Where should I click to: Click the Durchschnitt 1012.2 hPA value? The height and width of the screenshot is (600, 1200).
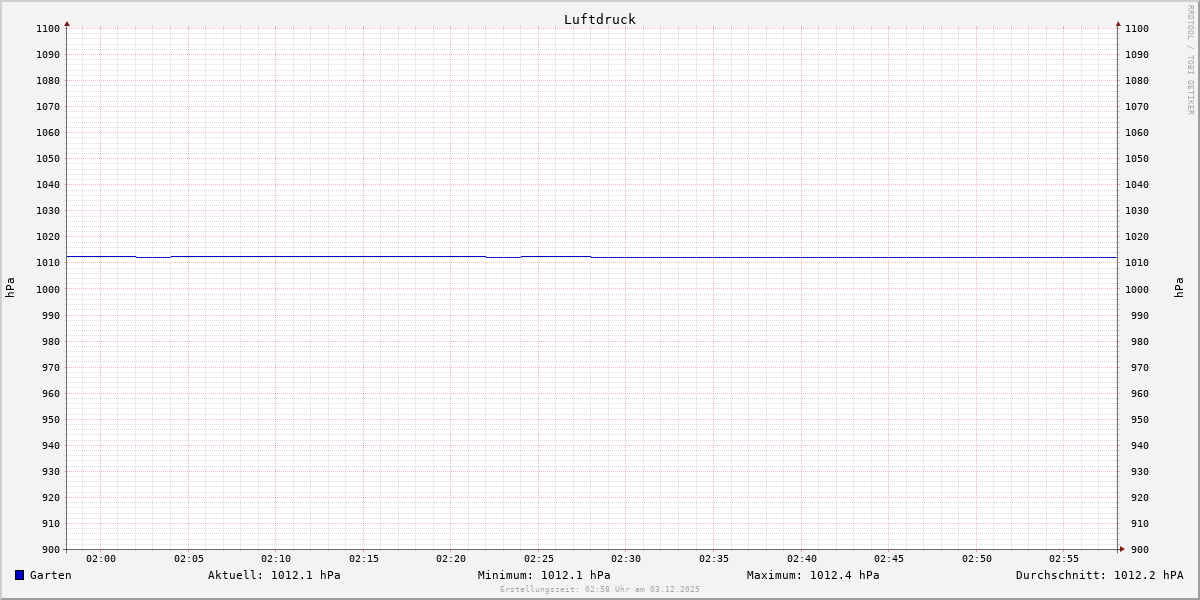click(1099, 575)
